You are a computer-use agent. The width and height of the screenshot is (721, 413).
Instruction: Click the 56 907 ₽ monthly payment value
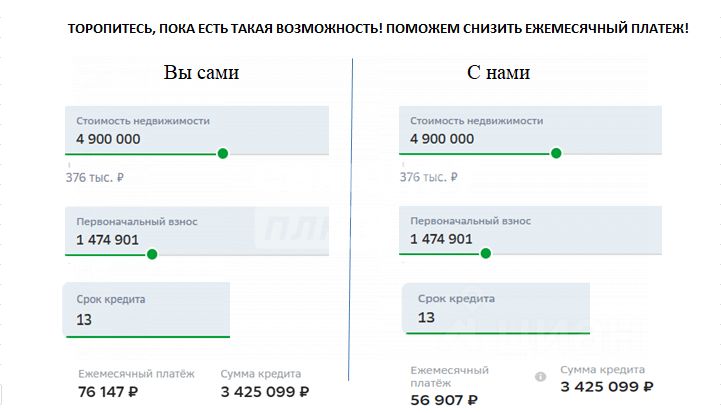[444, 400]
